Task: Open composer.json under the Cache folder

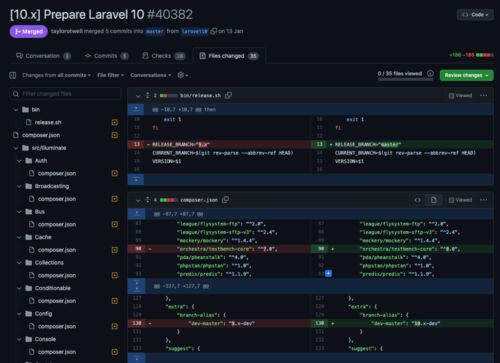Action: point(57,250)
